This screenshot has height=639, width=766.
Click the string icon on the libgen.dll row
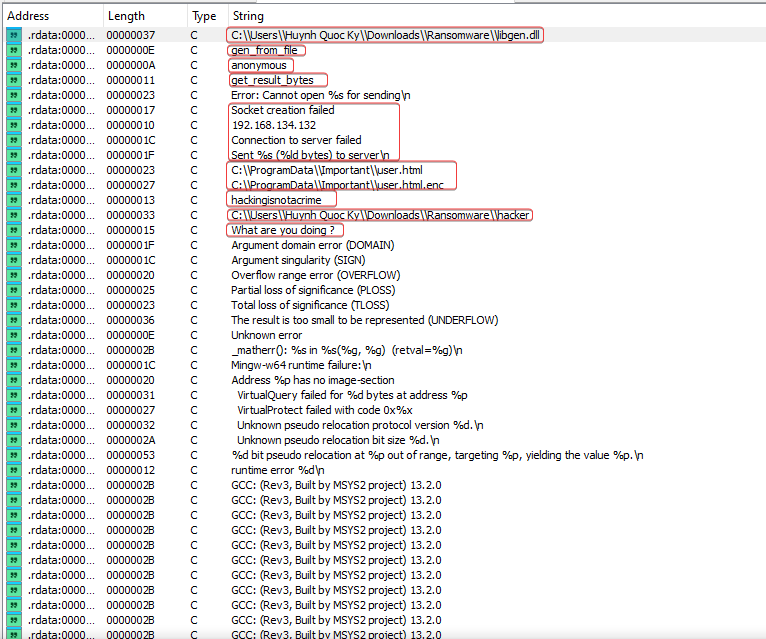coord(14,35)
